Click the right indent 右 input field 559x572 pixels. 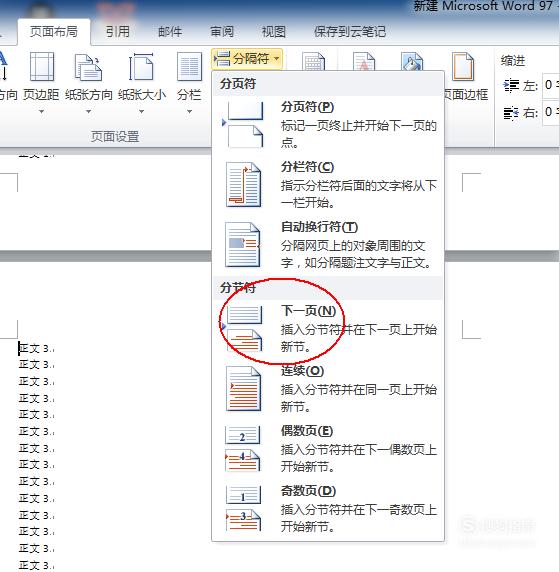pos(551,113)
